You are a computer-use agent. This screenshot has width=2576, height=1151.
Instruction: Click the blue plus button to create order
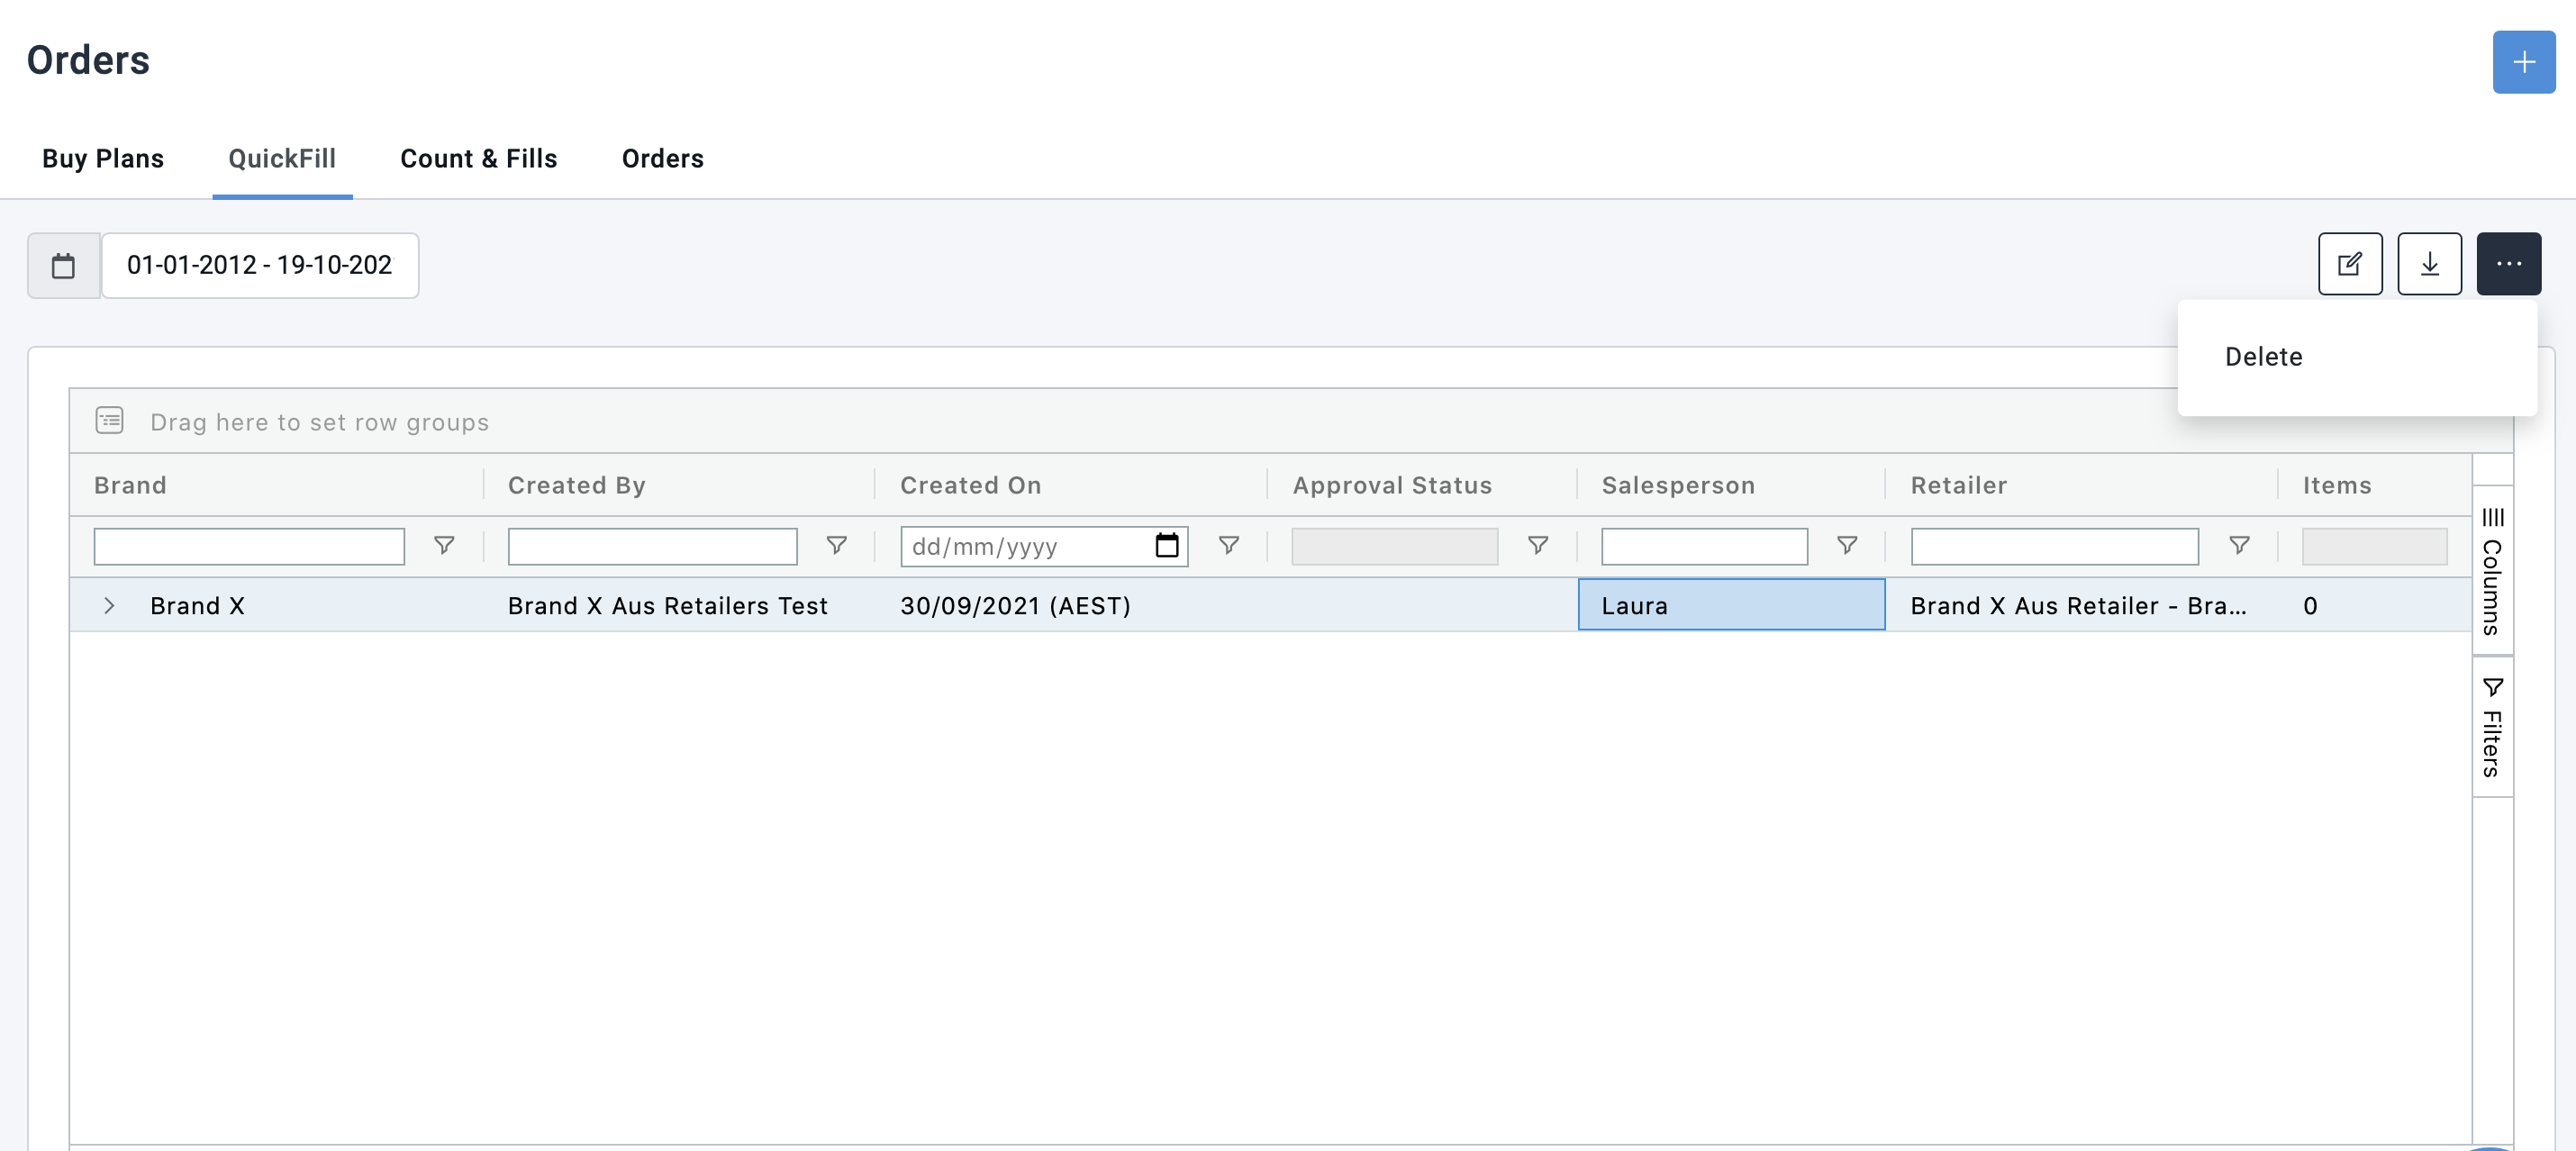point(2523,61)
